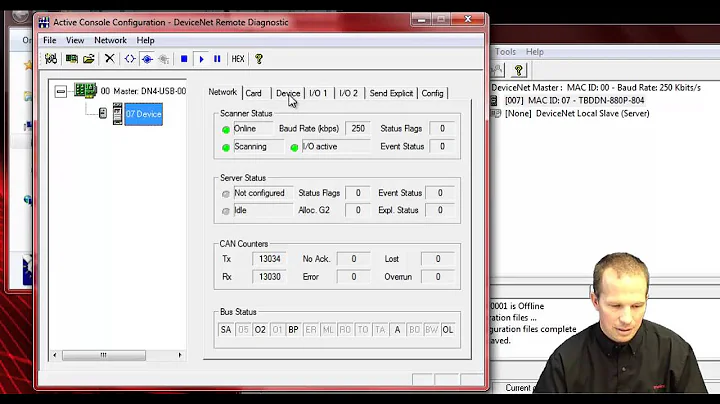Click the master card icon in tree
720x404 pixels.
click(x=85, y=90)
